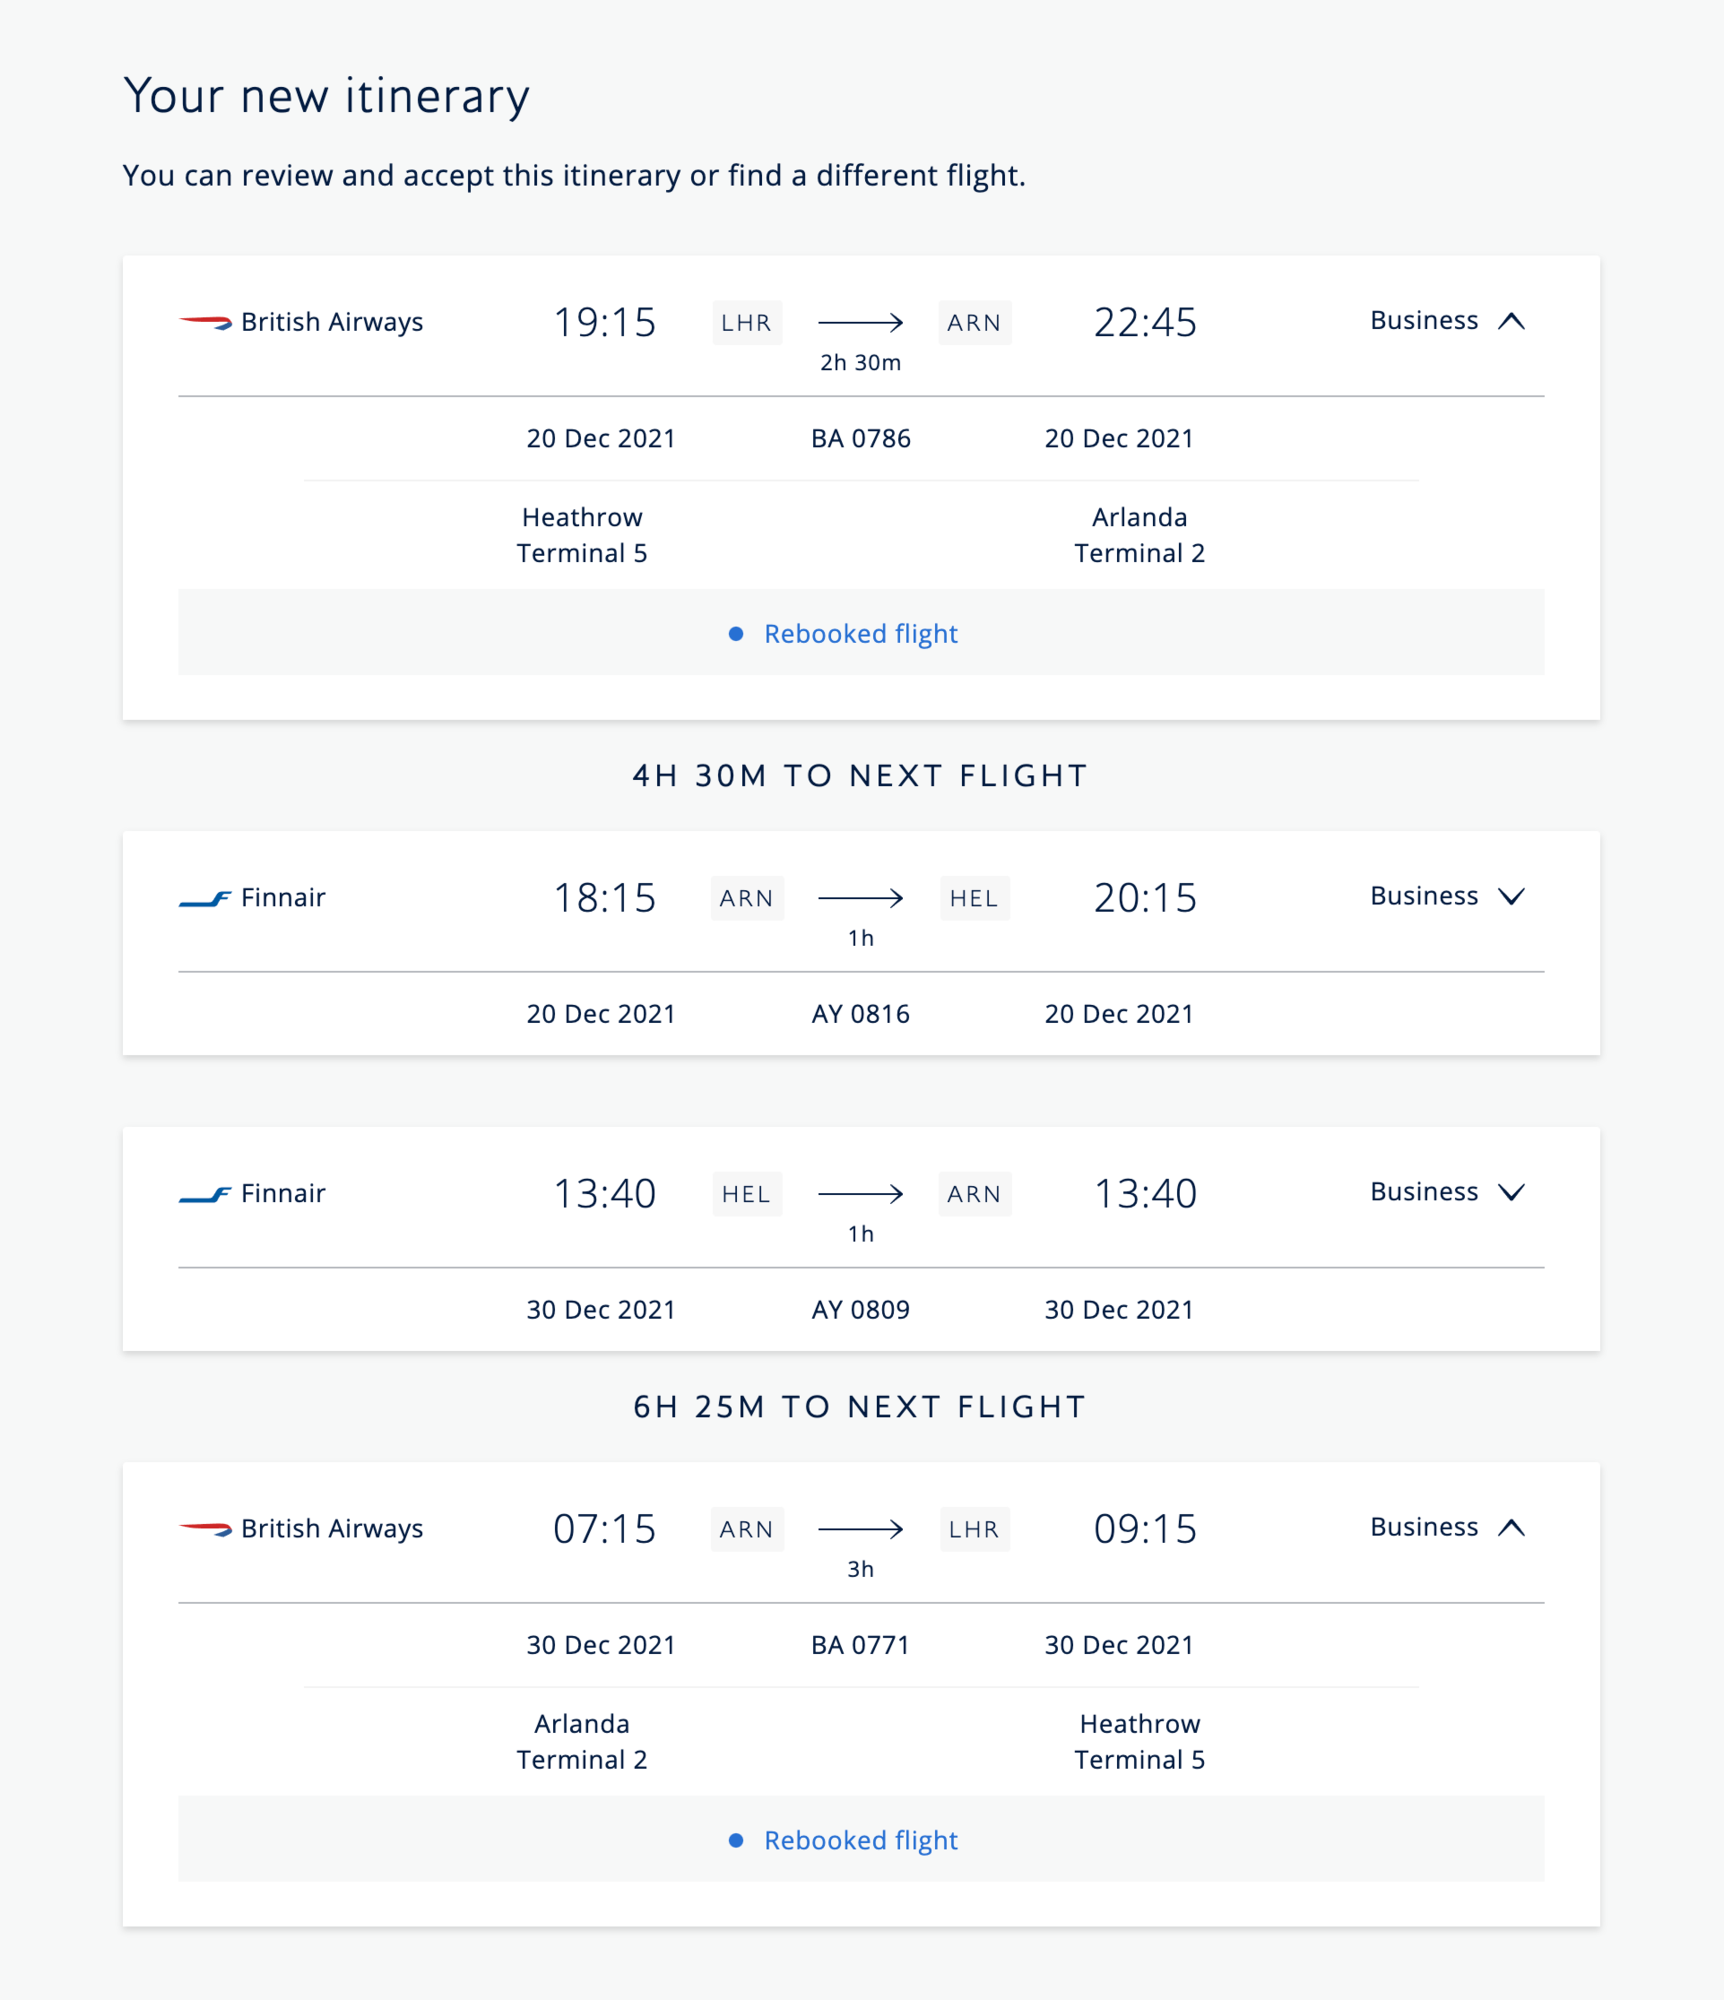Collapse the BA 0771 flight details chevron
1724x2000 pixels.
1511,1527
